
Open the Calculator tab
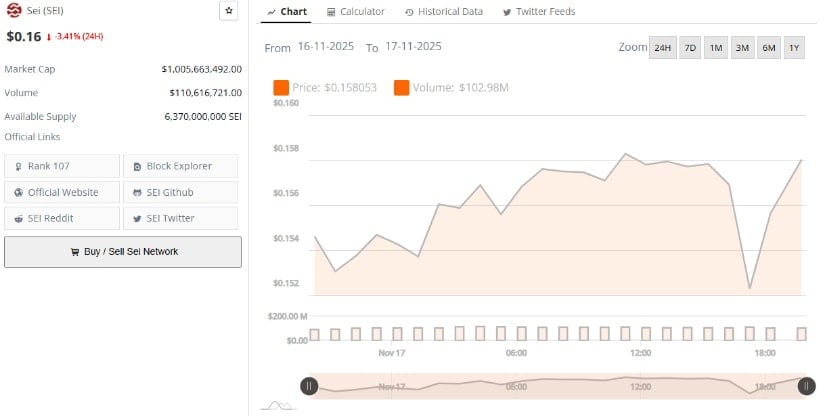356,12
